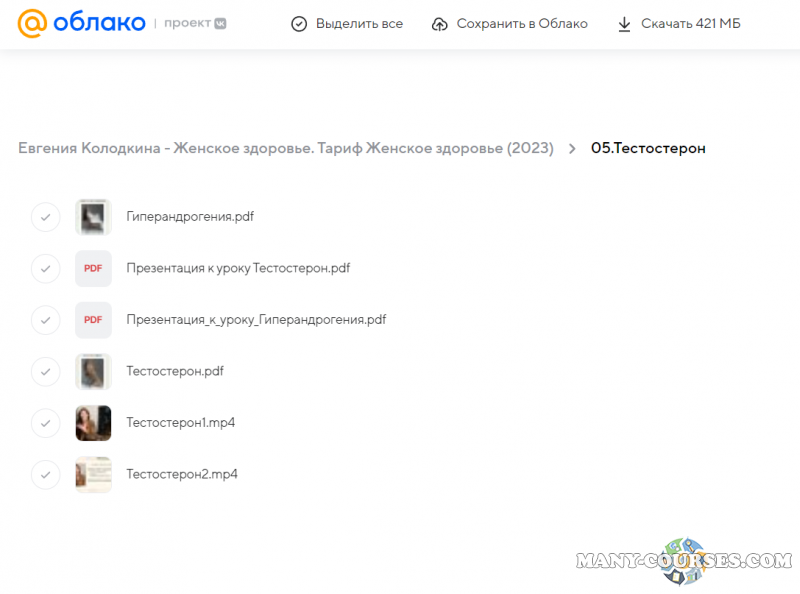The height and width of the screenshot is (594, 800).
Task: Click the download arrow icon
Action: (624, 24)
